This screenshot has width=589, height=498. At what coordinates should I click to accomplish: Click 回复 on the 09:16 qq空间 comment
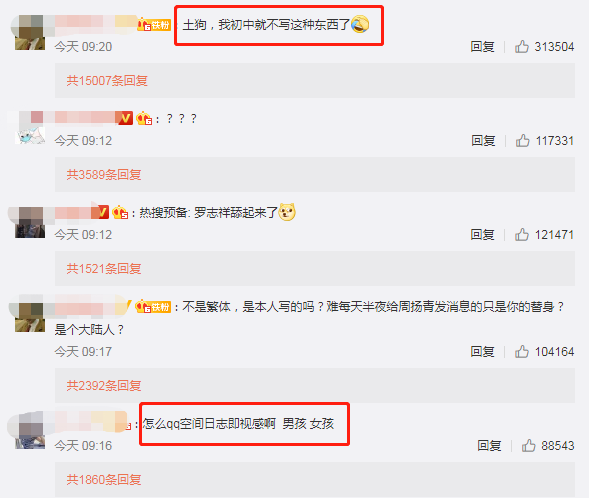pos(489,445)
